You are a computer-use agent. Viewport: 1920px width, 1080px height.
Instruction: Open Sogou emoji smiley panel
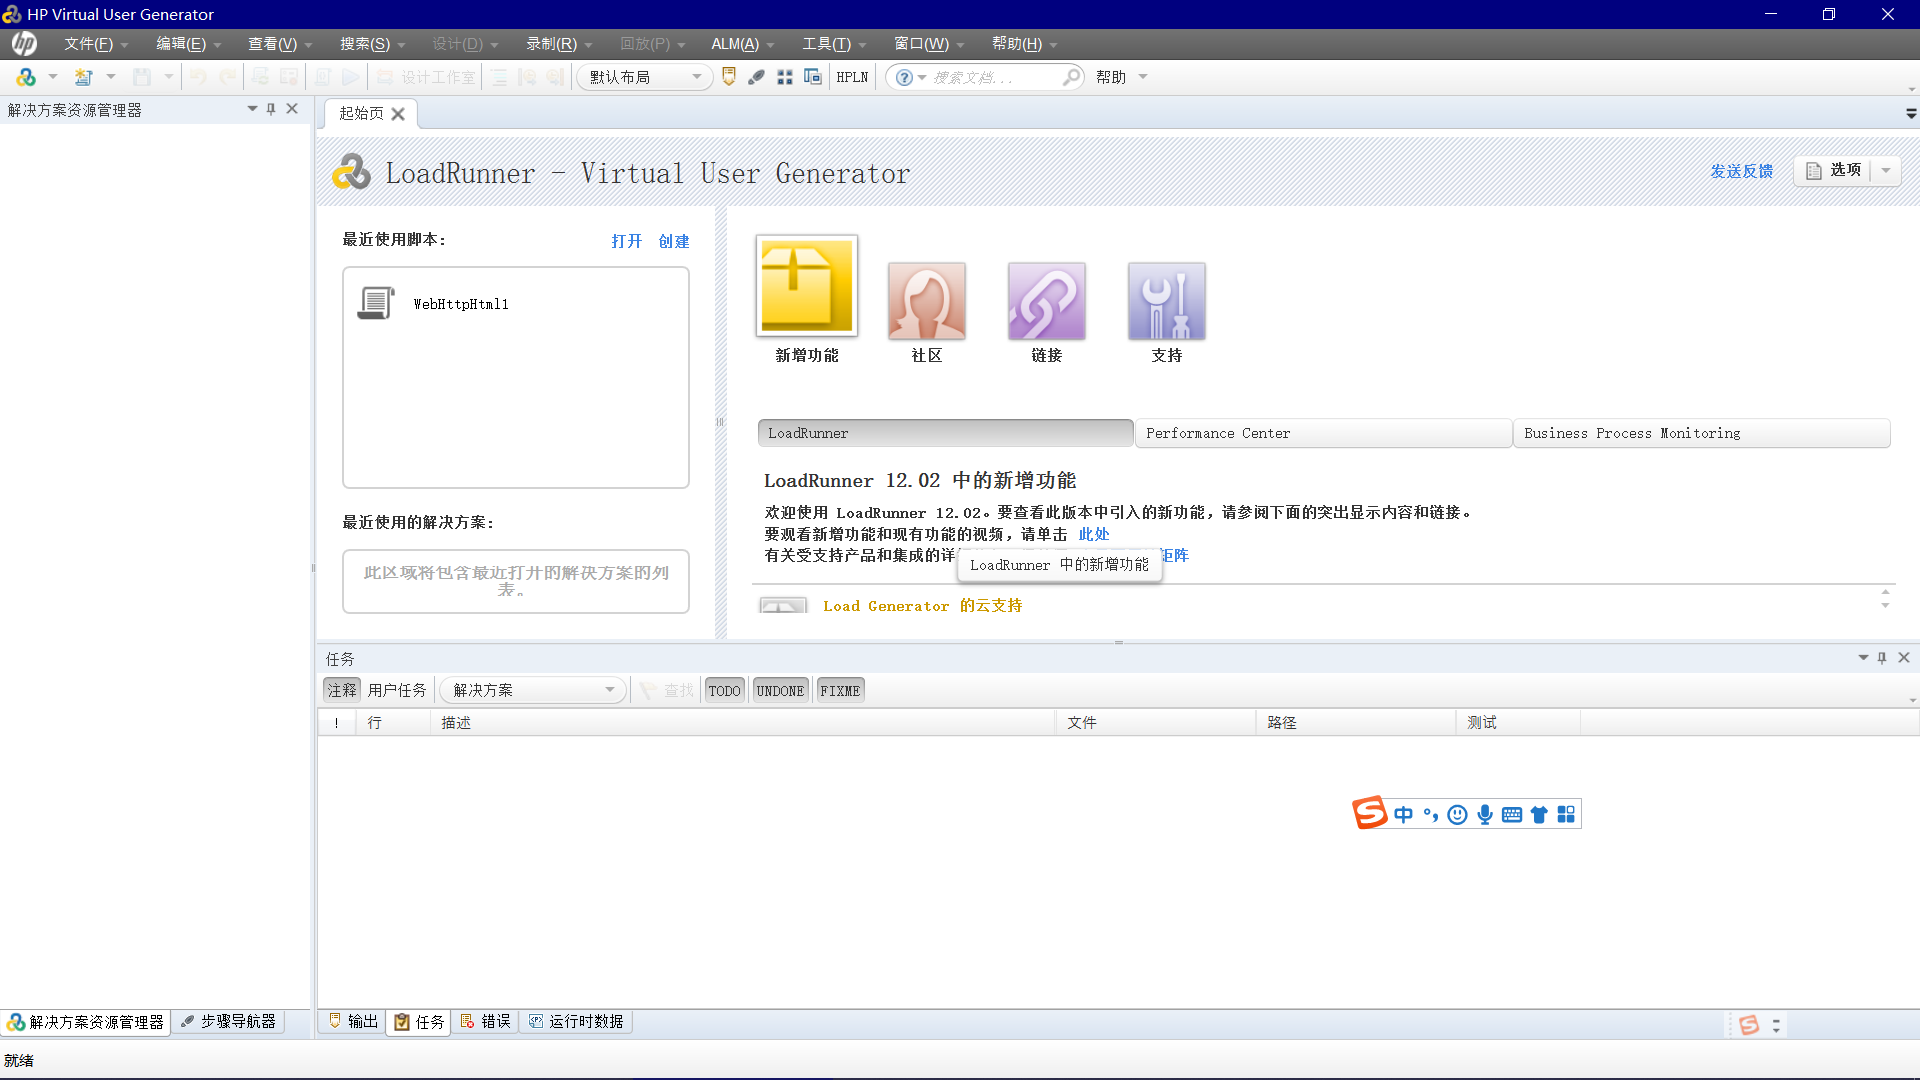point(1458,814)
